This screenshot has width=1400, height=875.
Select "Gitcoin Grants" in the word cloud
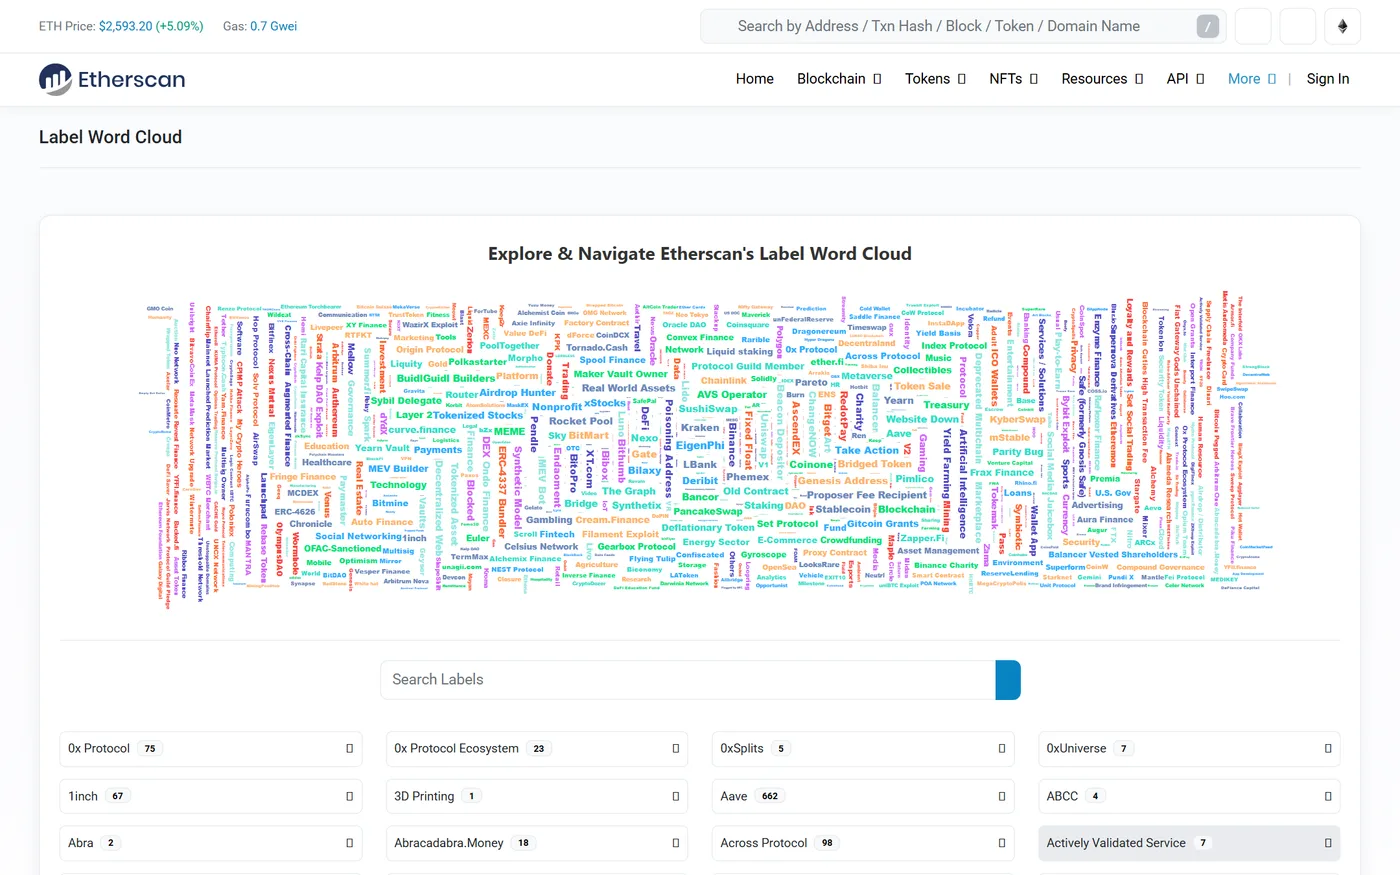pyautogui.click(x=883, y=524)
